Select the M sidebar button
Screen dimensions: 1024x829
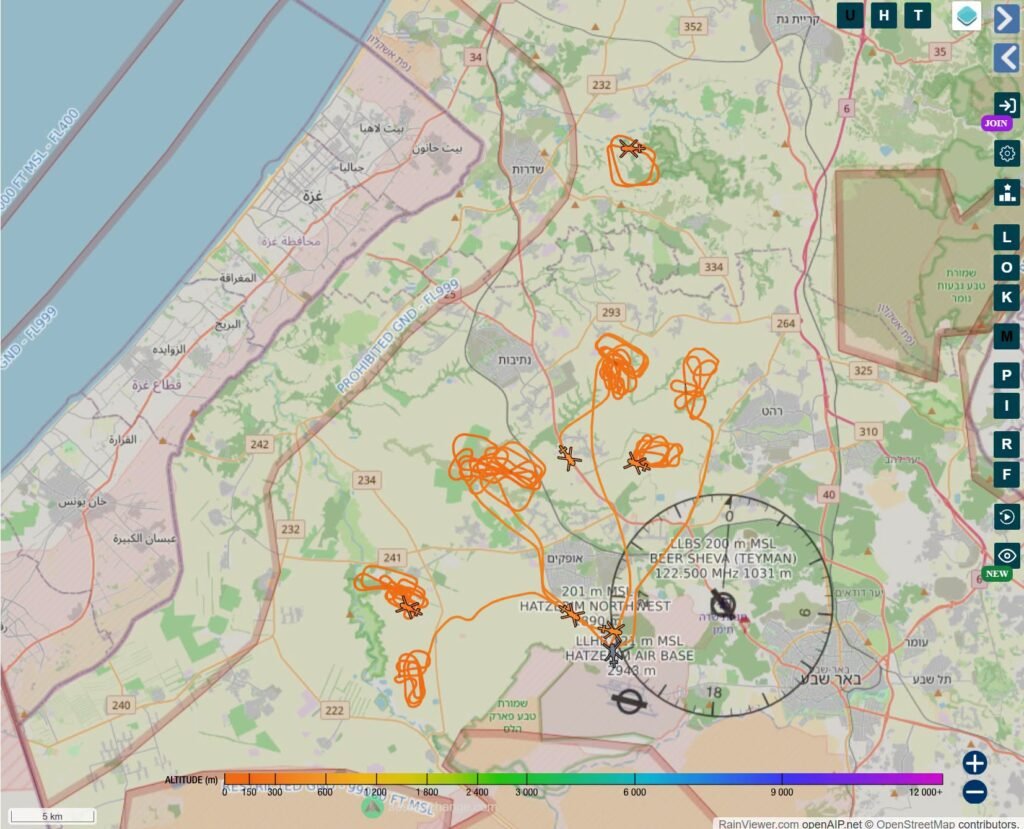1007,337
